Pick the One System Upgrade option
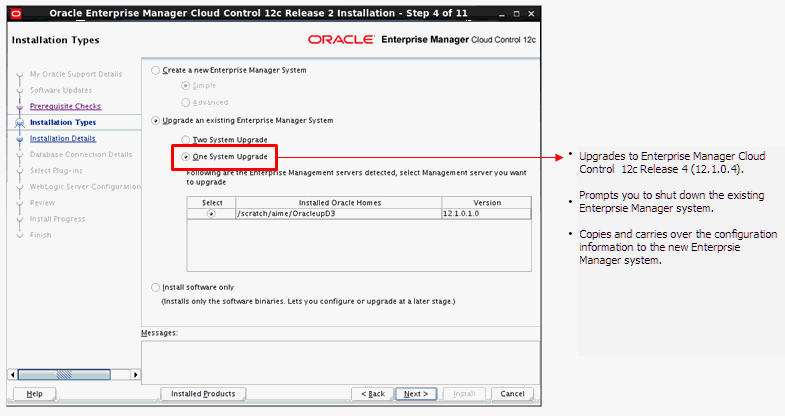 point(186,157)
